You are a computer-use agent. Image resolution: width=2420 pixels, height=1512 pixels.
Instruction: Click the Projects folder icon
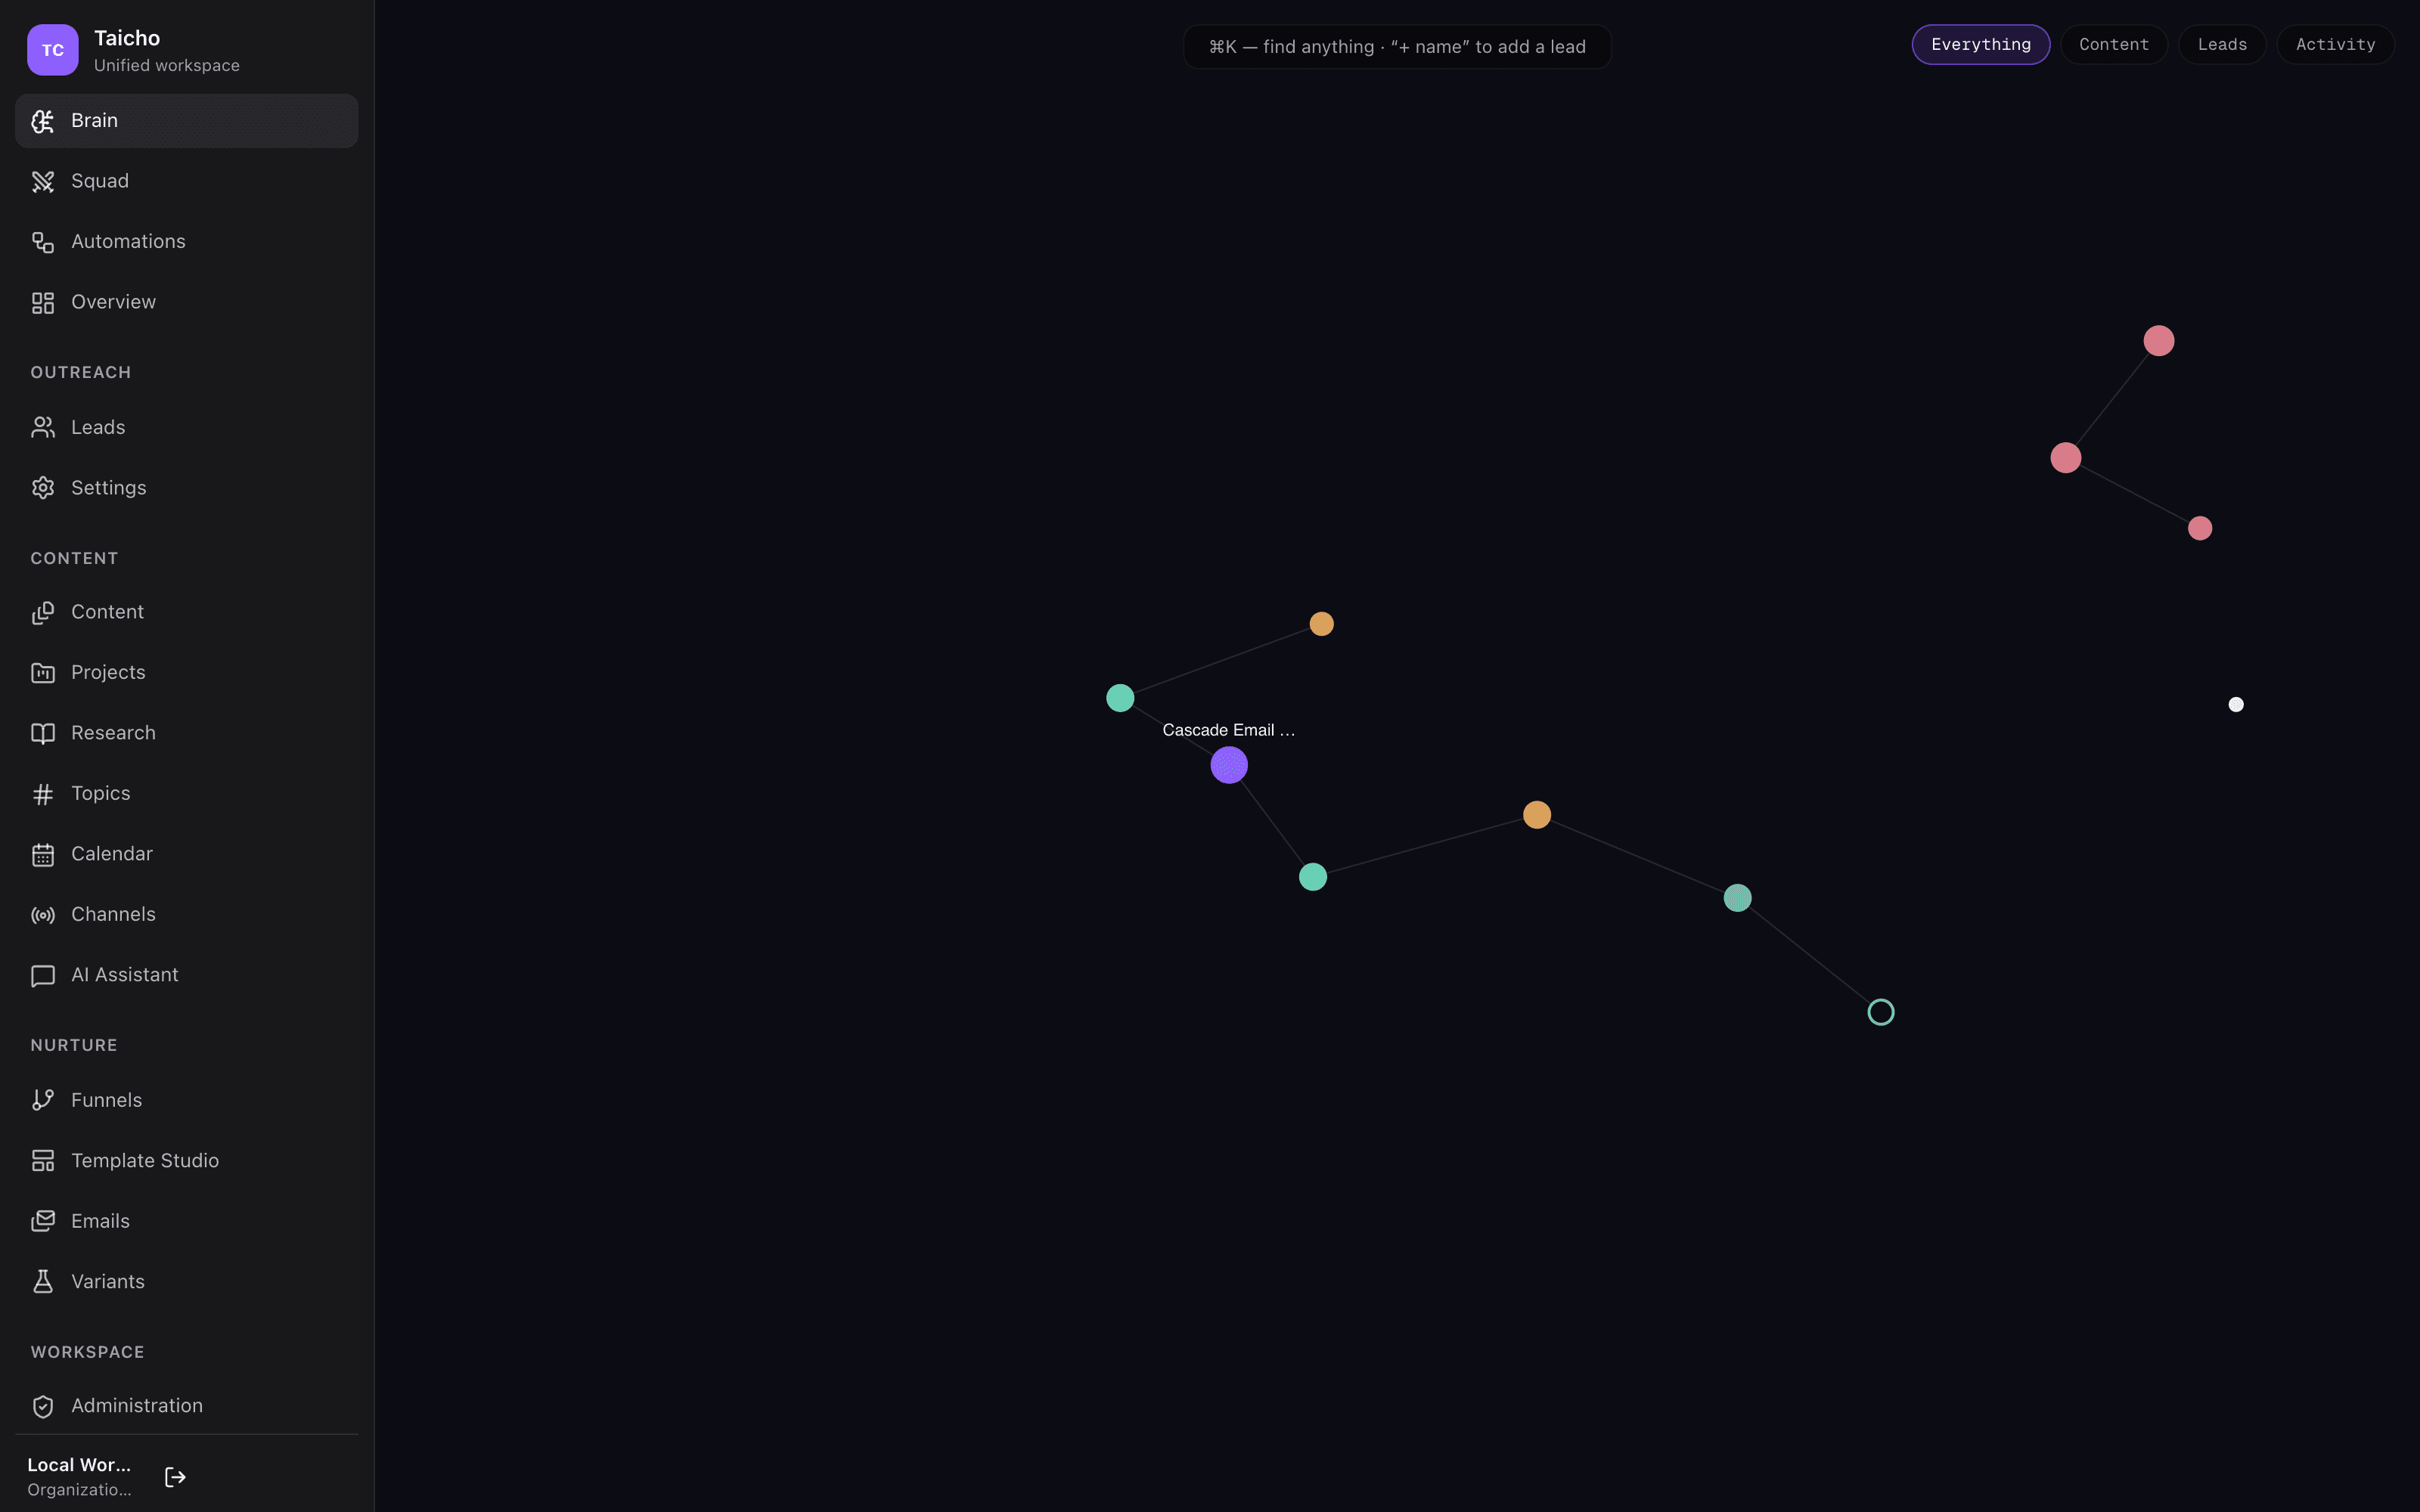click(x=43, y=673)
